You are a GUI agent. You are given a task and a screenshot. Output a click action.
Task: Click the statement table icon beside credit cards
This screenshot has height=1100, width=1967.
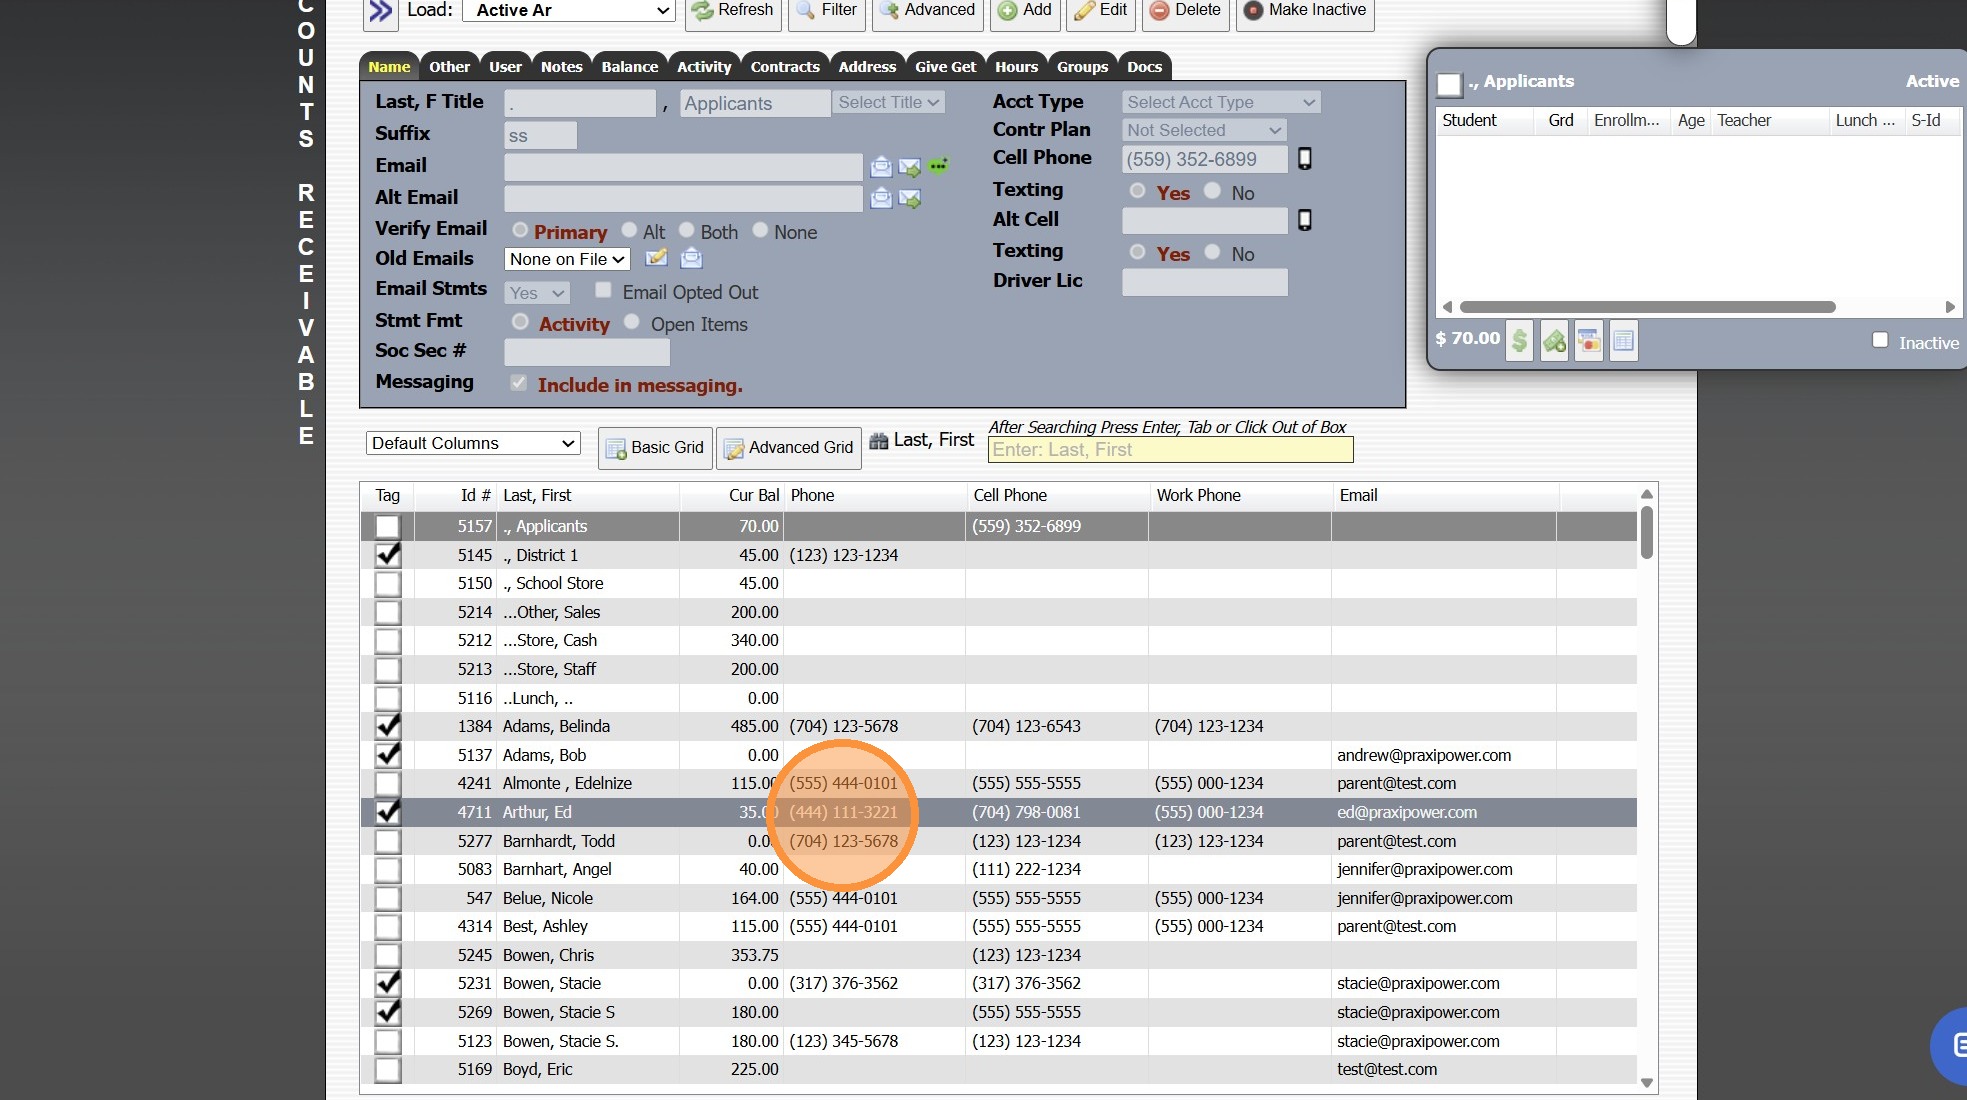1624,341
